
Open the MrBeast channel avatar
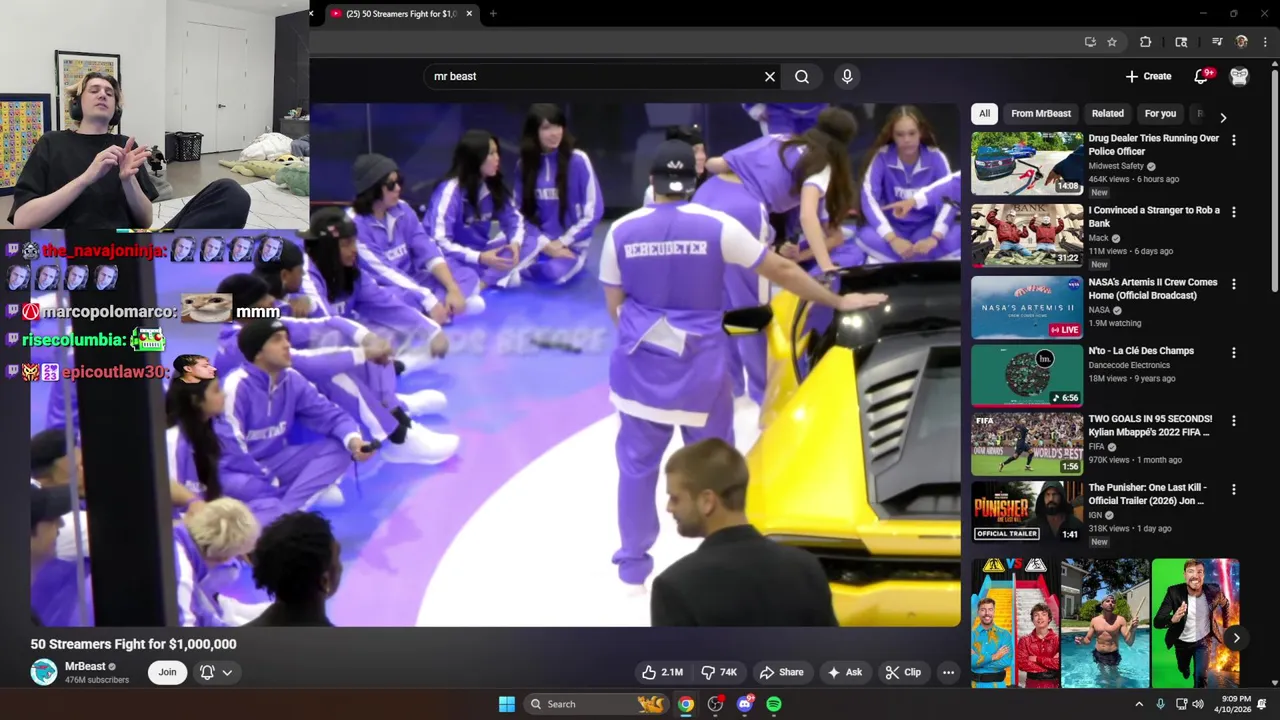44,672
